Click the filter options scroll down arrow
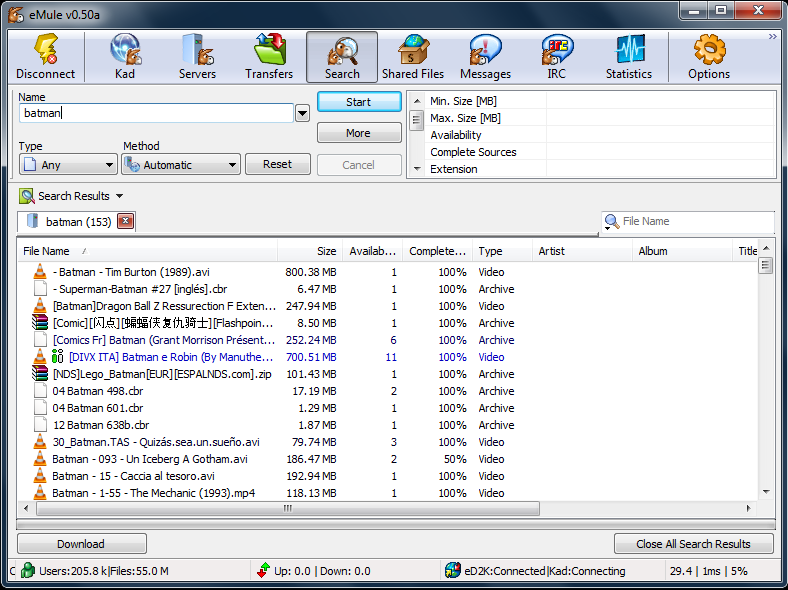Image resolution: width=788 pixels, height=590 pixels. 417,169
